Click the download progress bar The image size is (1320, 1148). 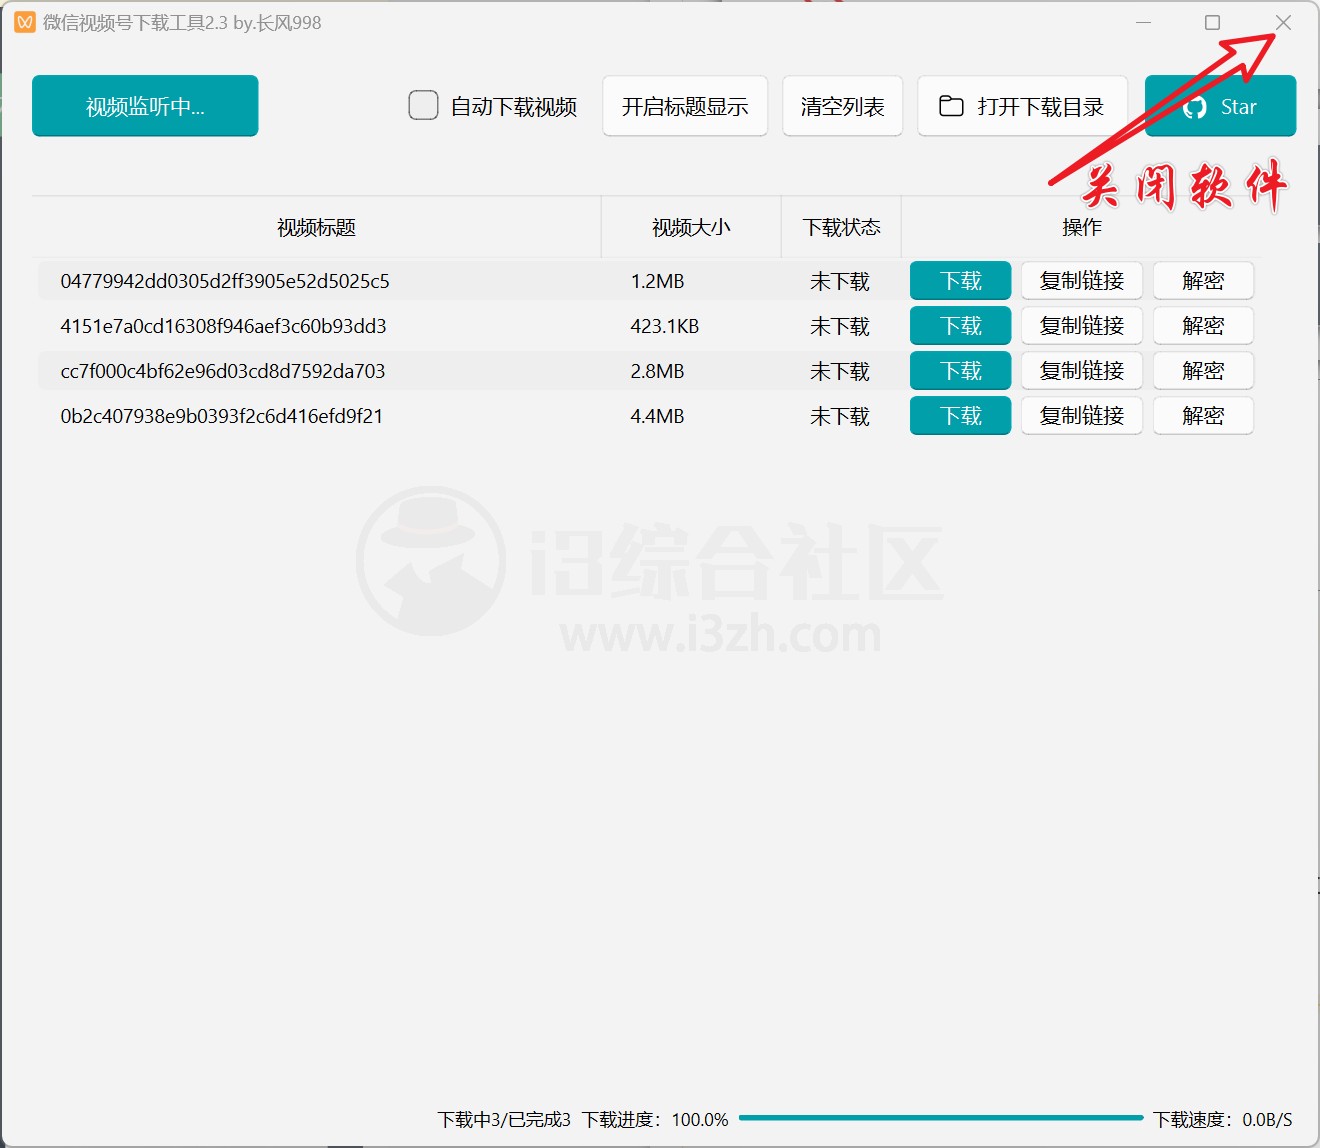[940, 1118]
